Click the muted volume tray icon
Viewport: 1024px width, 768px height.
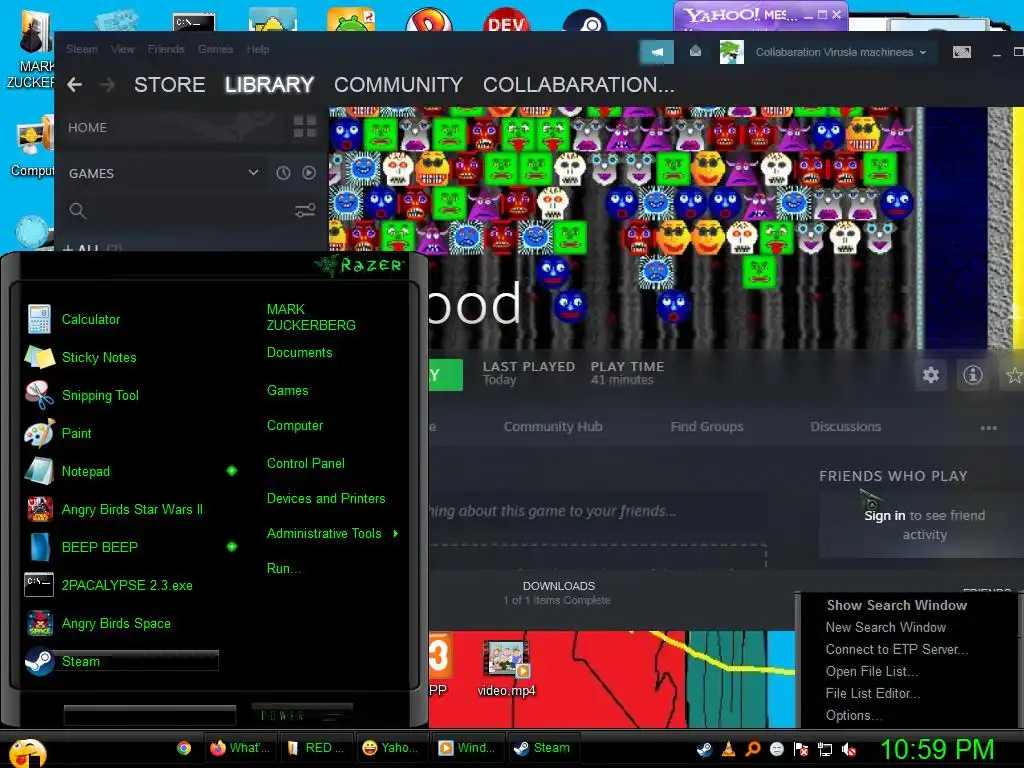(x=849, y=749)
